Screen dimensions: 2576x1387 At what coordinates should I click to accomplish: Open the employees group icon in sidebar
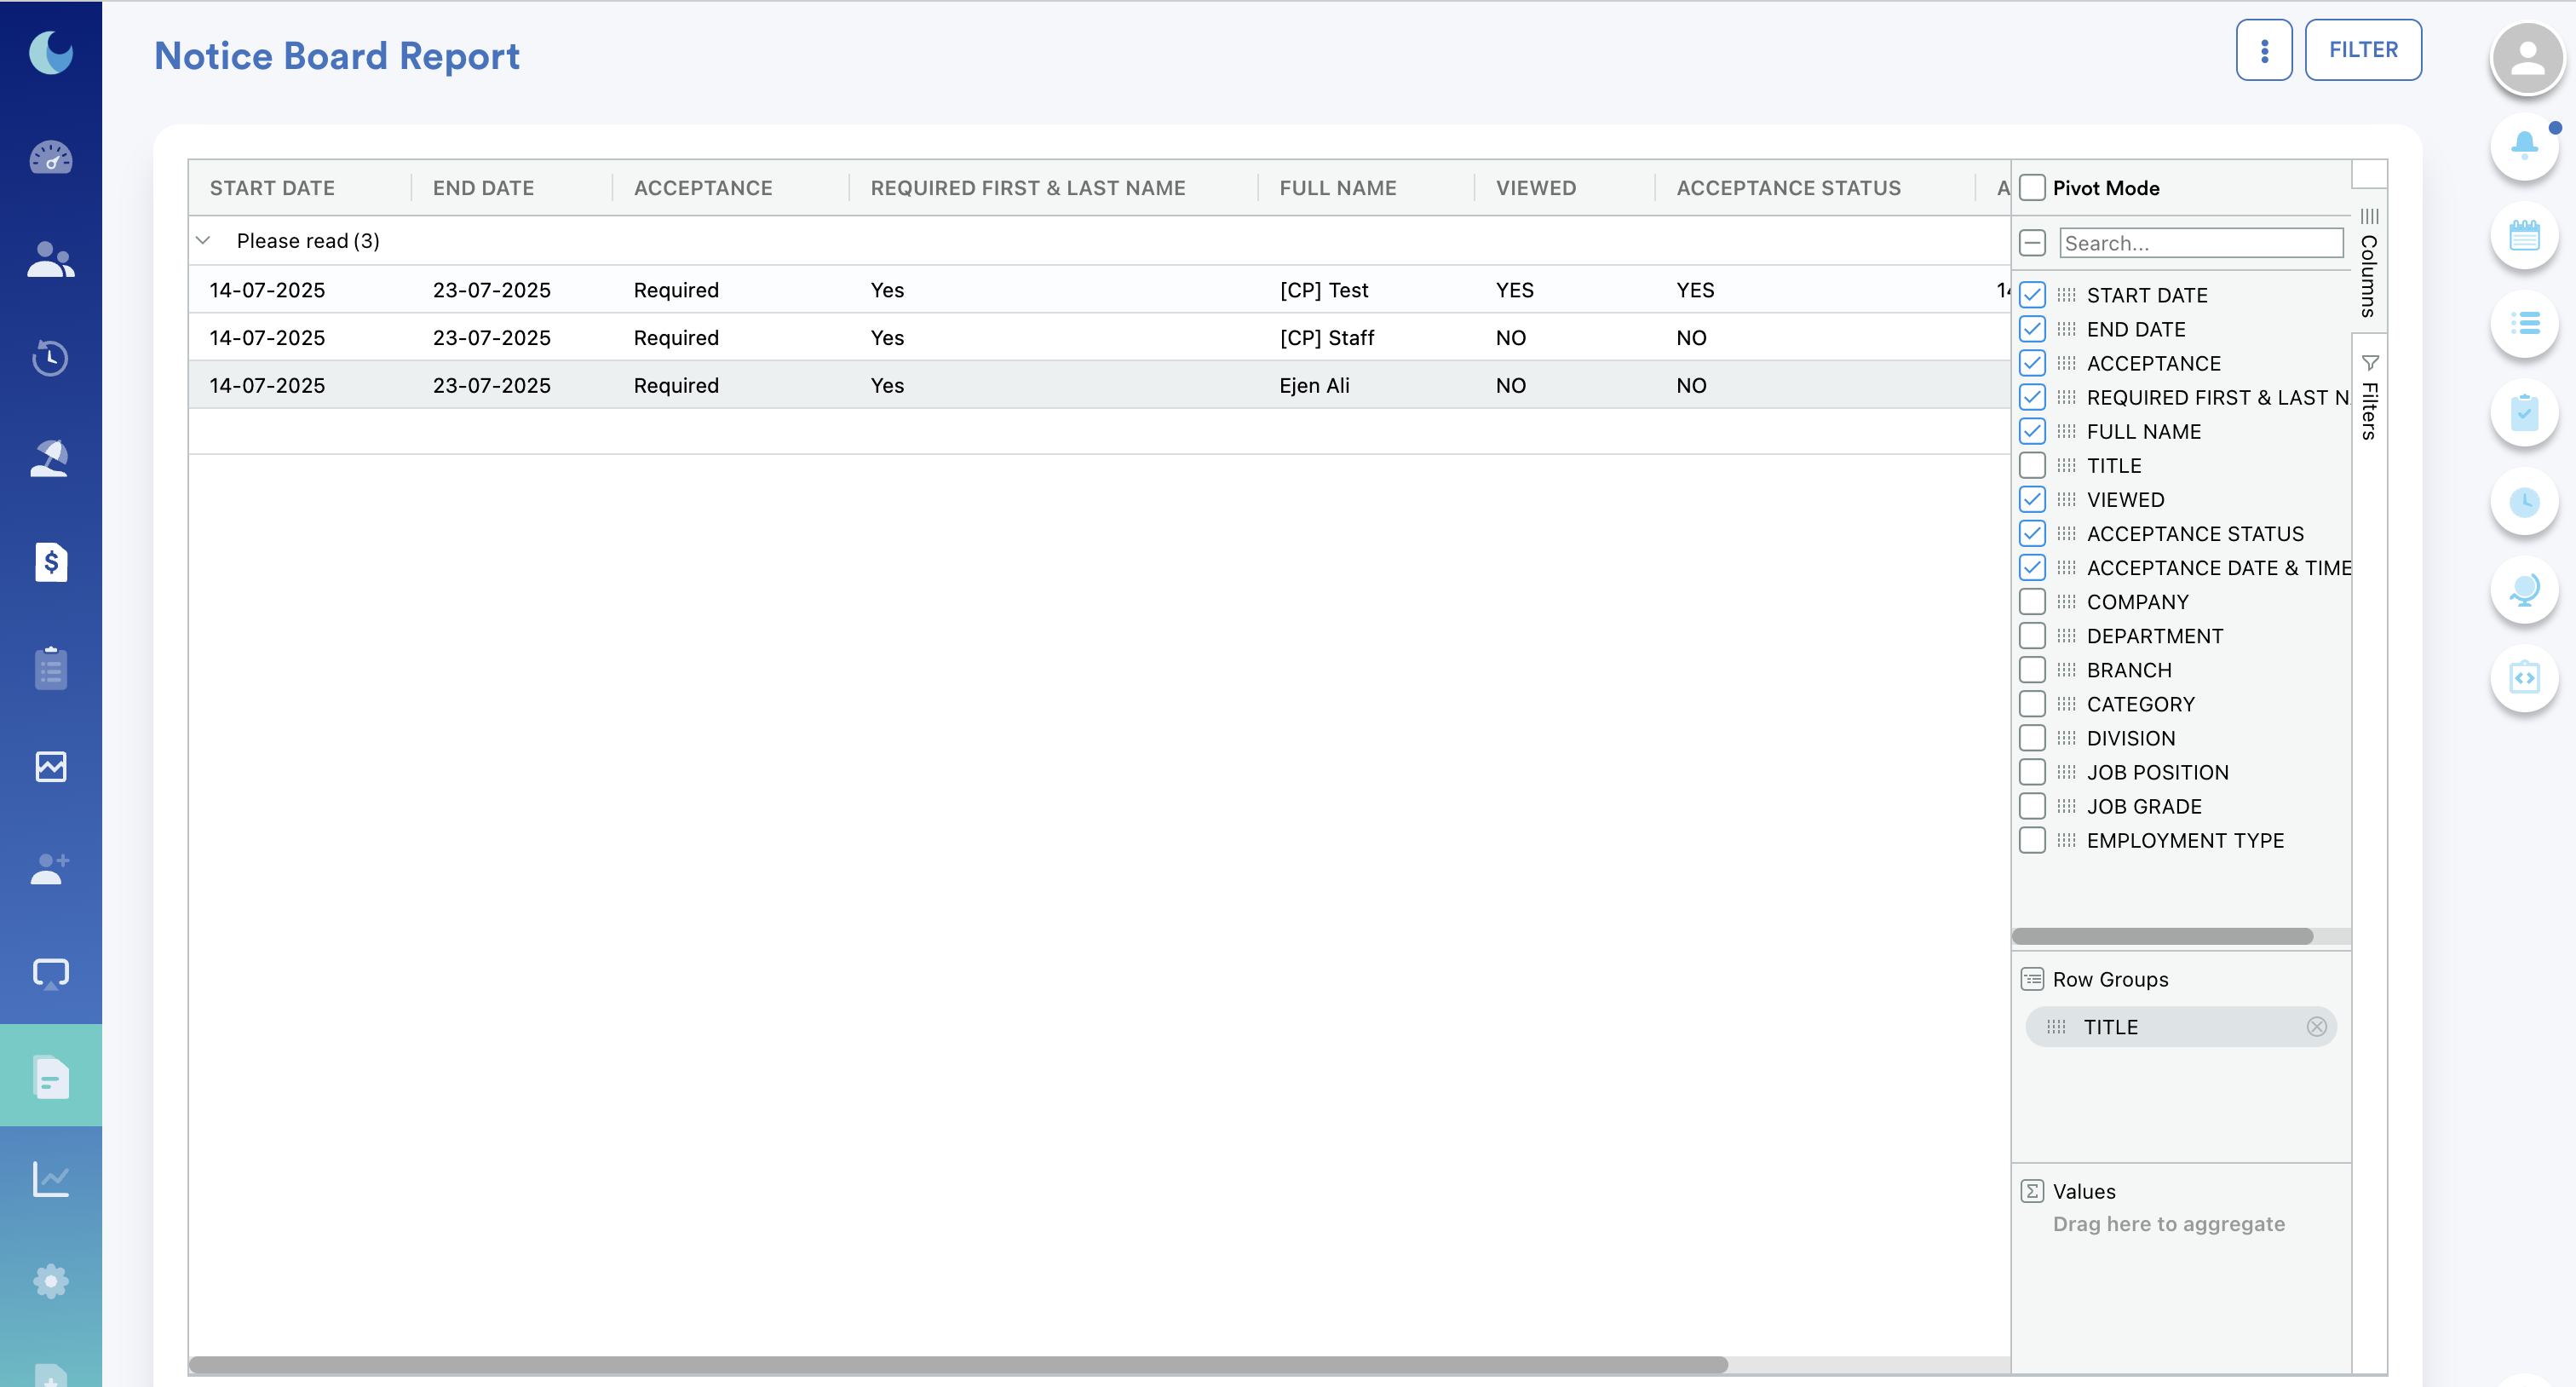pos(50,260)
